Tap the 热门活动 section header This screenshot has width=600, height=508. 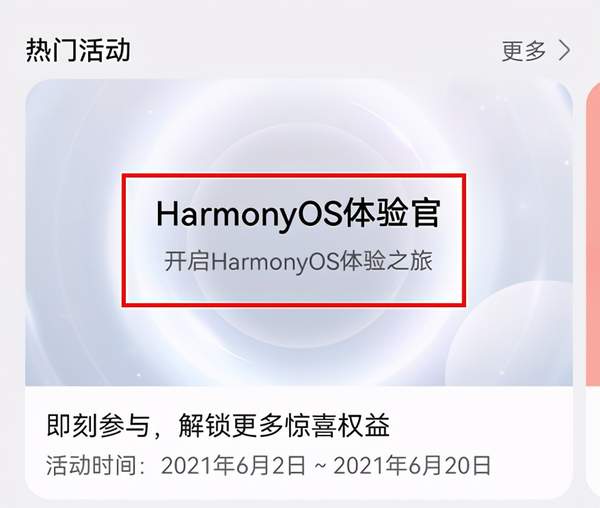click(78, 50)
